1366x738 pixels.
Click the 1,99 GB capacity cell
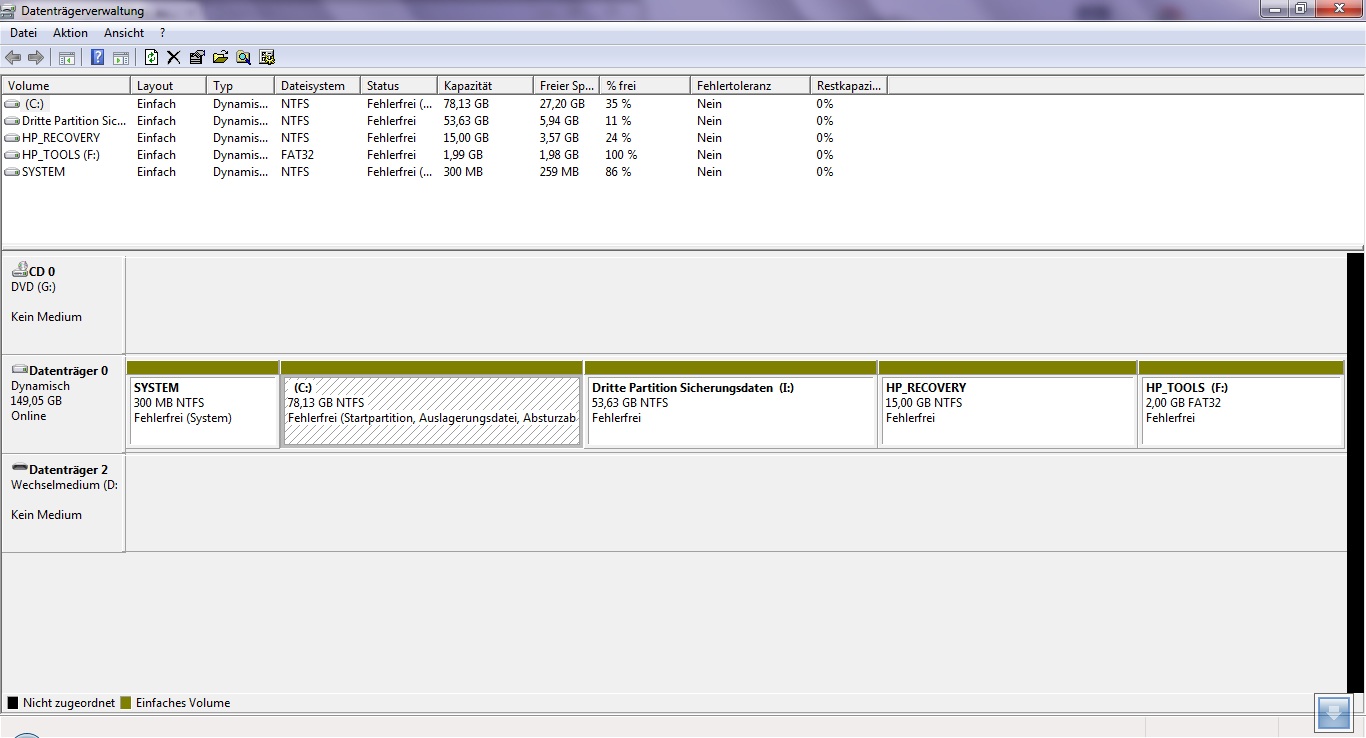pos(463,155)
